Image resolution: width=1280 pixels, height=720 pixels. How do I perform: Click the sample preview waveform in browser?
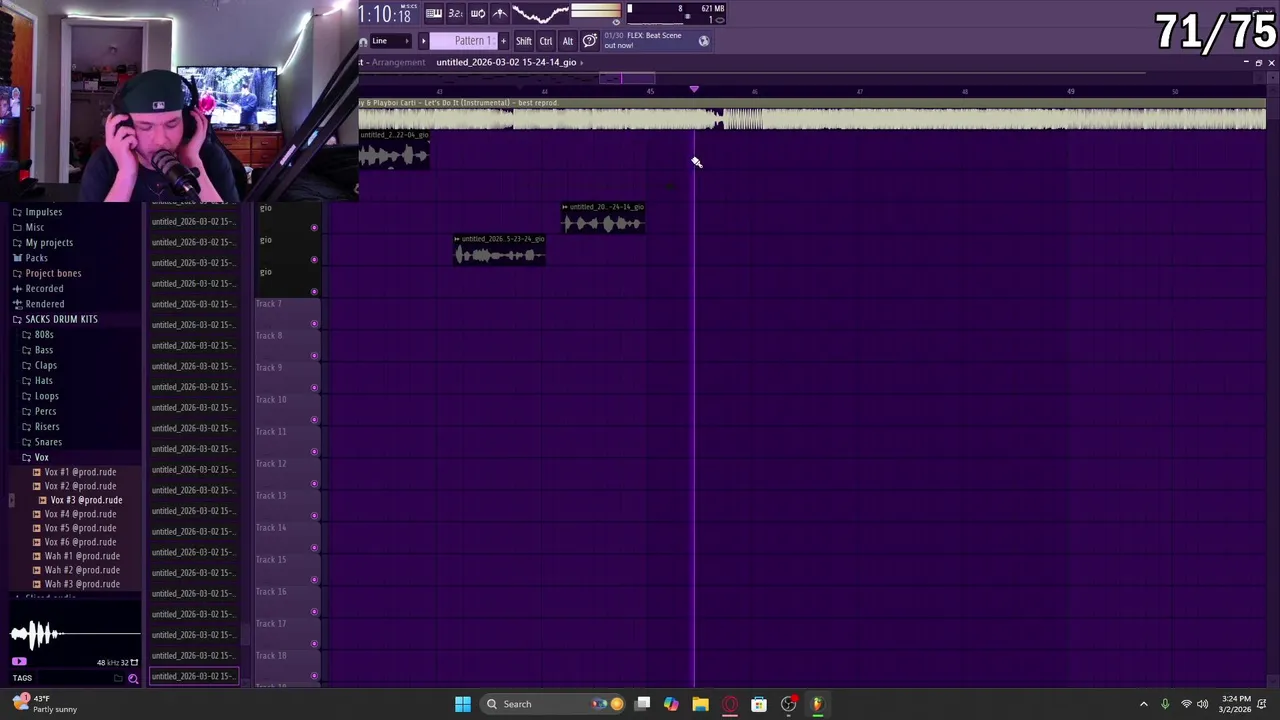pyautogui.click(x=73, y=633)
